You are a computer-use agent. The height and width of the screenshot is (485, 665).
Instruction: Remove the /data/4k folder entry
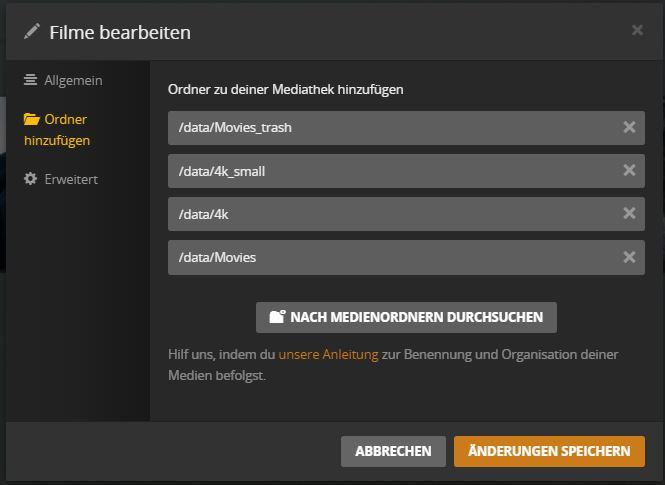point(629,213)
